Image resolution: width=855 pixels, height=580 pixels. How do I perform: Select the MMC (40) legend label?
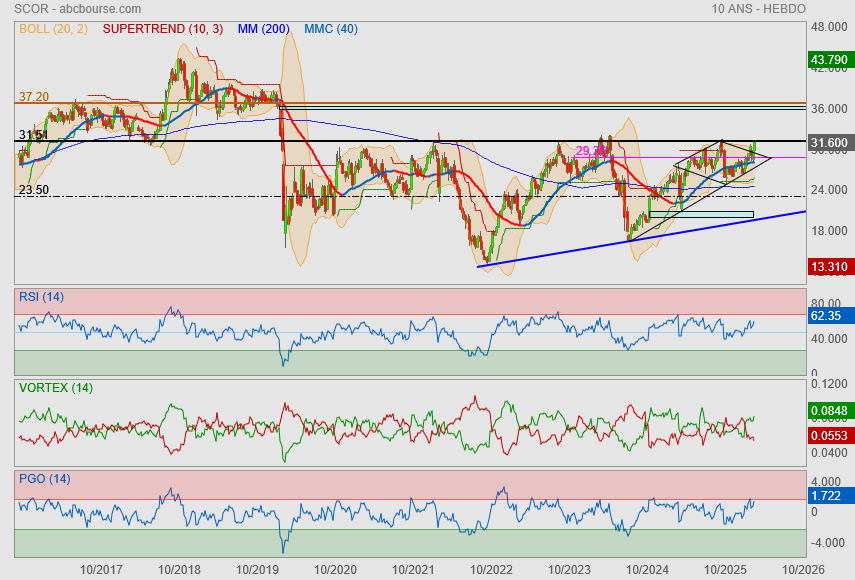(x=330, y=29)
